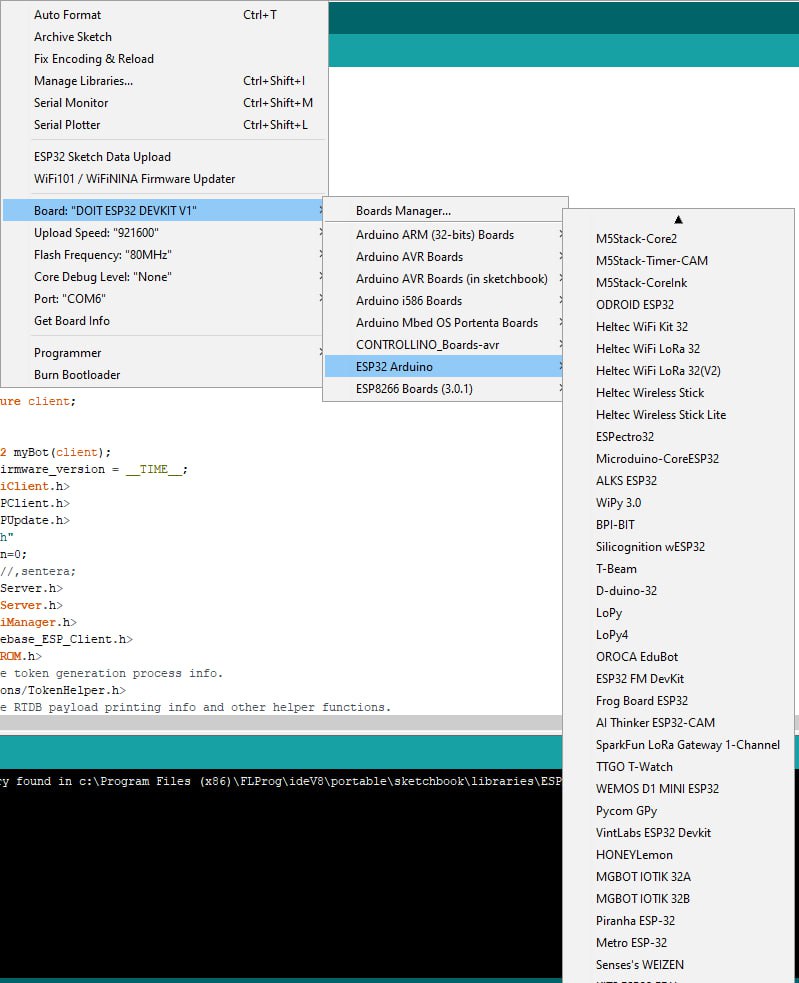Viewport: 799px width, 983px height.
Task: Select MGBOT IOTIK 32A board
Action: click(x=679, y=876)
